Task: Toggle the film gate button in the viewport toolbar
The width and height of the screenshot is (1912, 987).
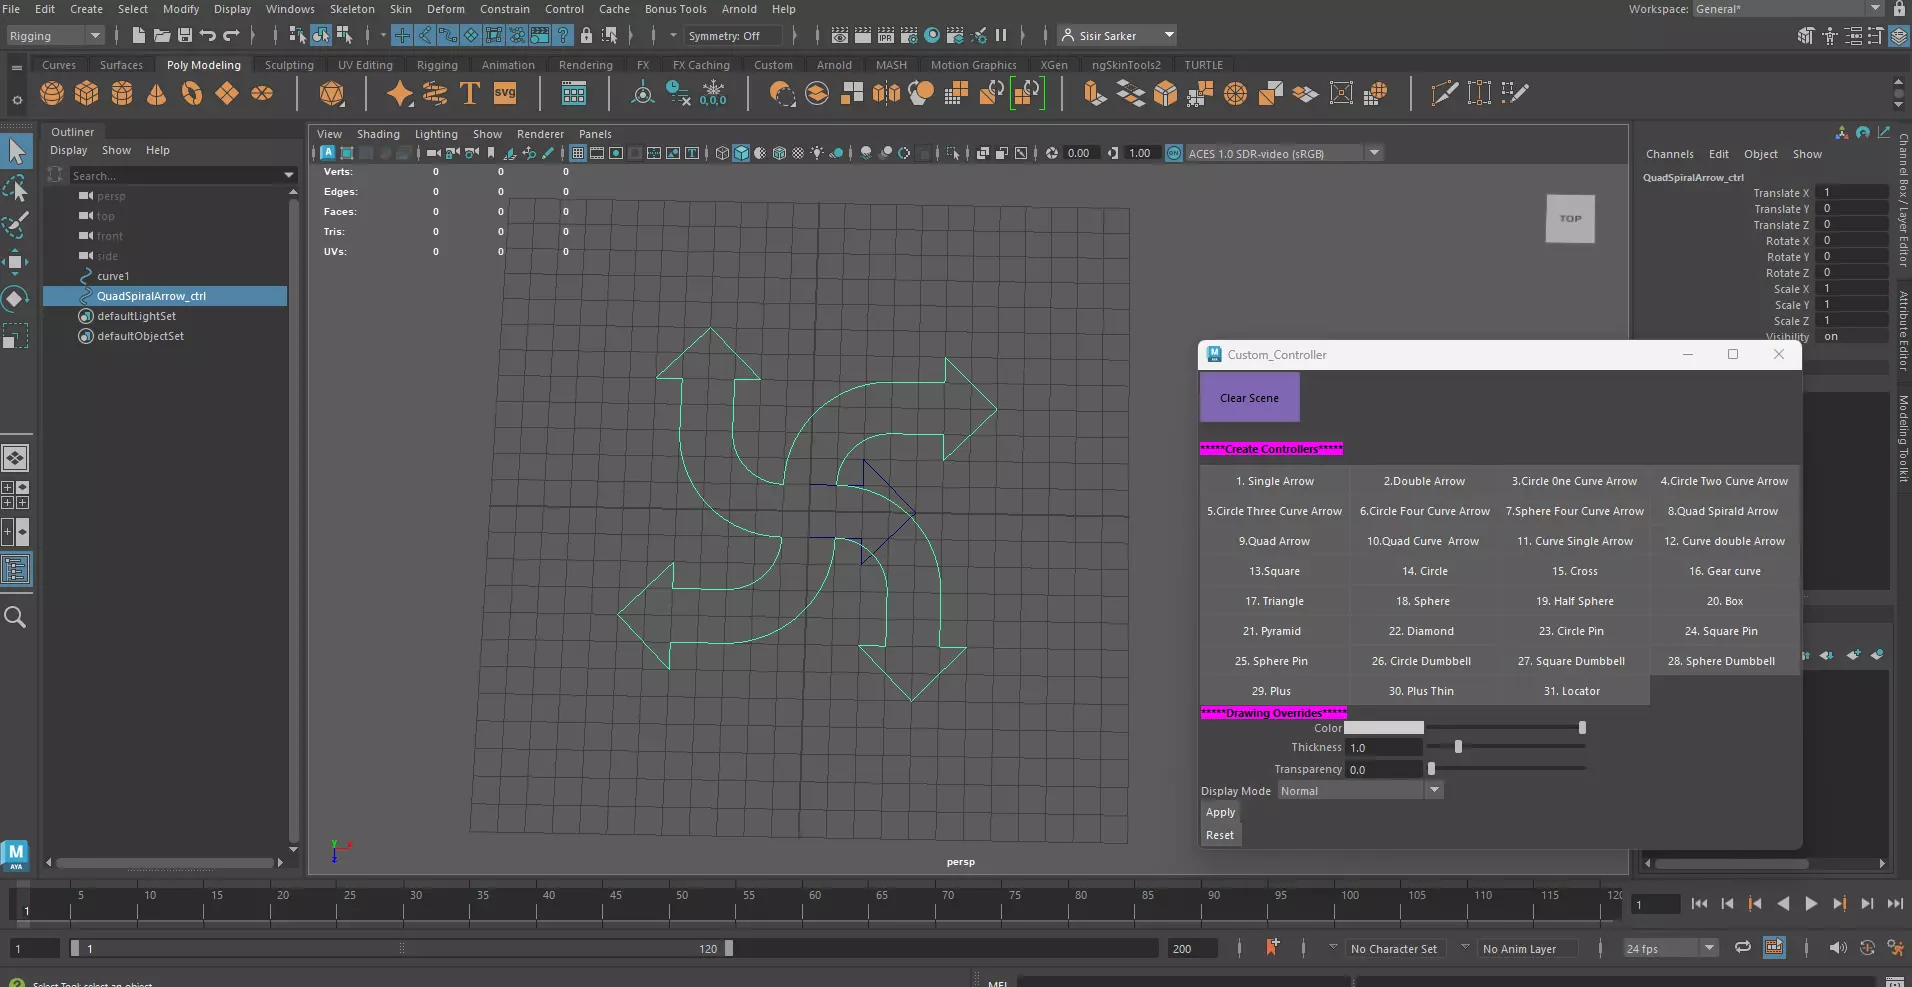Action: tap(597, 153)
